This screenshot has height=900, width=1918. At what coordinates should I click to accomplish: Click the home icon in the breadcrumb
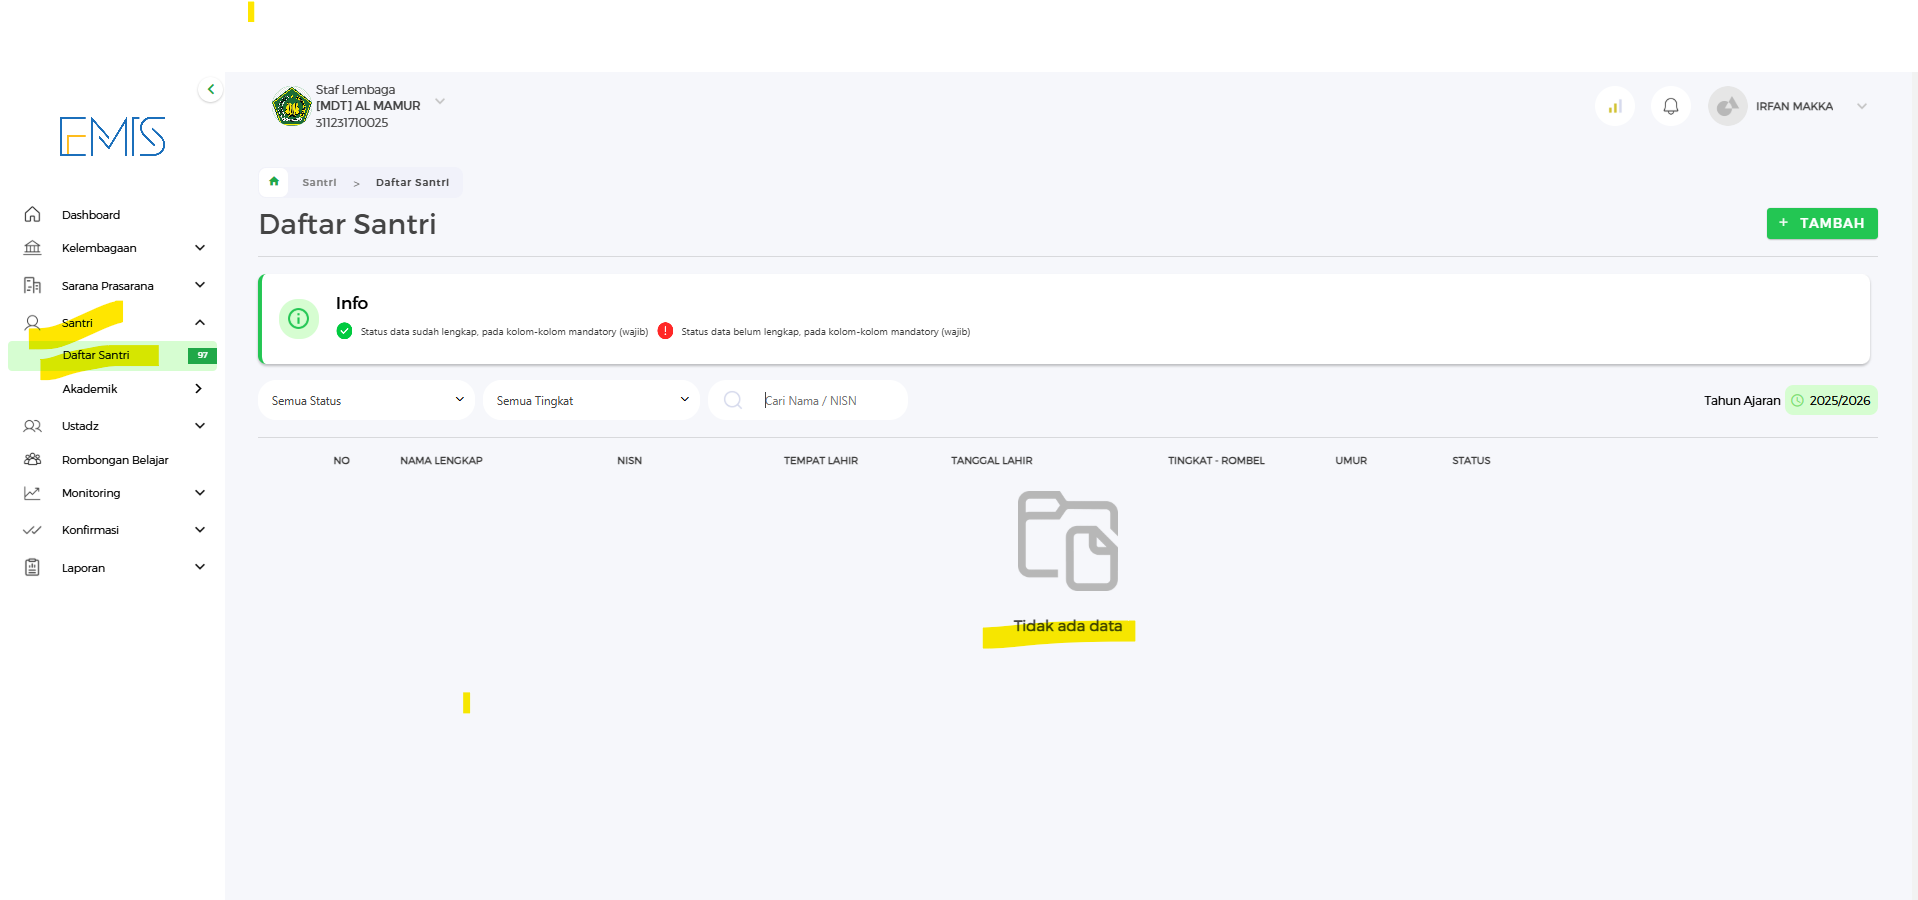pyautogui.click(x=274, y=182)
